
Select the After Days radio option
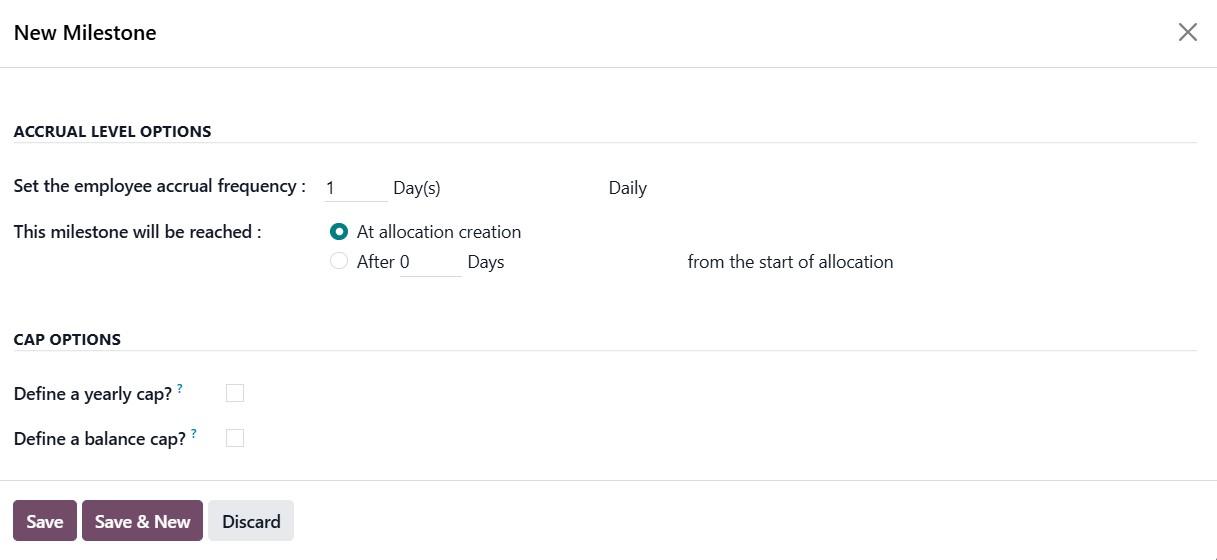point(339,262)
